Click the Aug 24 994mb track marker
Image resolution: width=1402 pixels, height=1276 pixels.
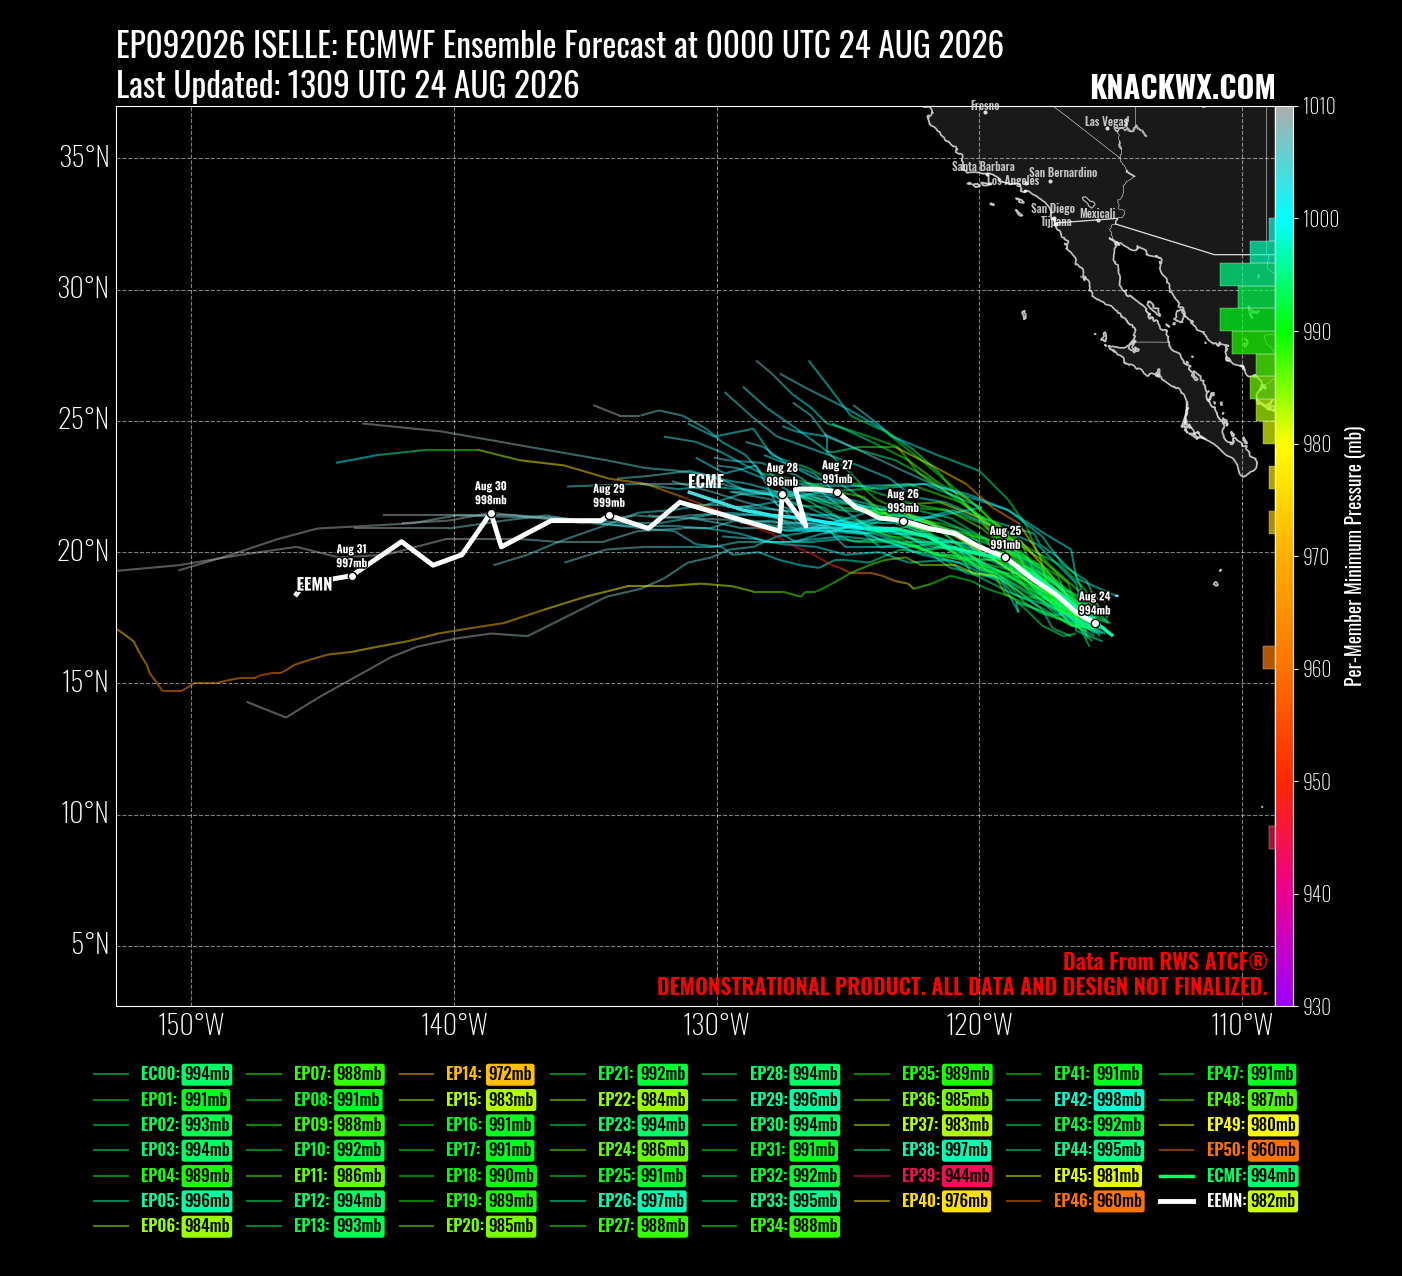pos(1095,623)
